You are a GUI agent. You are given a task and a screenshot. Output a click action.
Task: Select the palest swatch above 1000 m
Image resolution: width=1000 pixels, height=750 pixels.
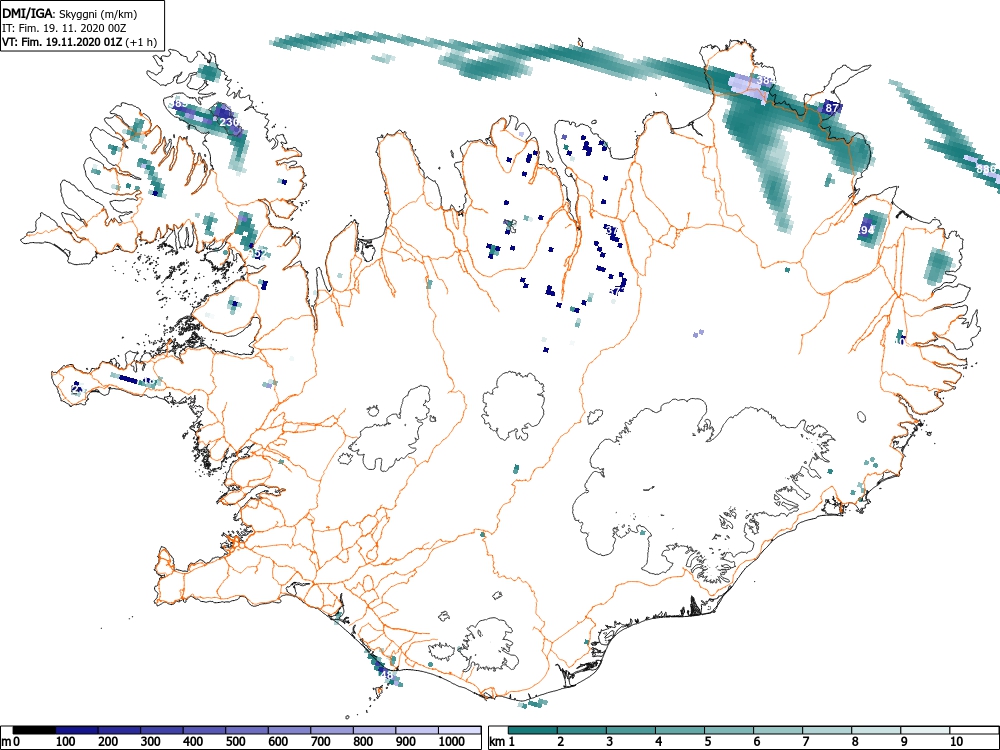(x=460, y=730)
